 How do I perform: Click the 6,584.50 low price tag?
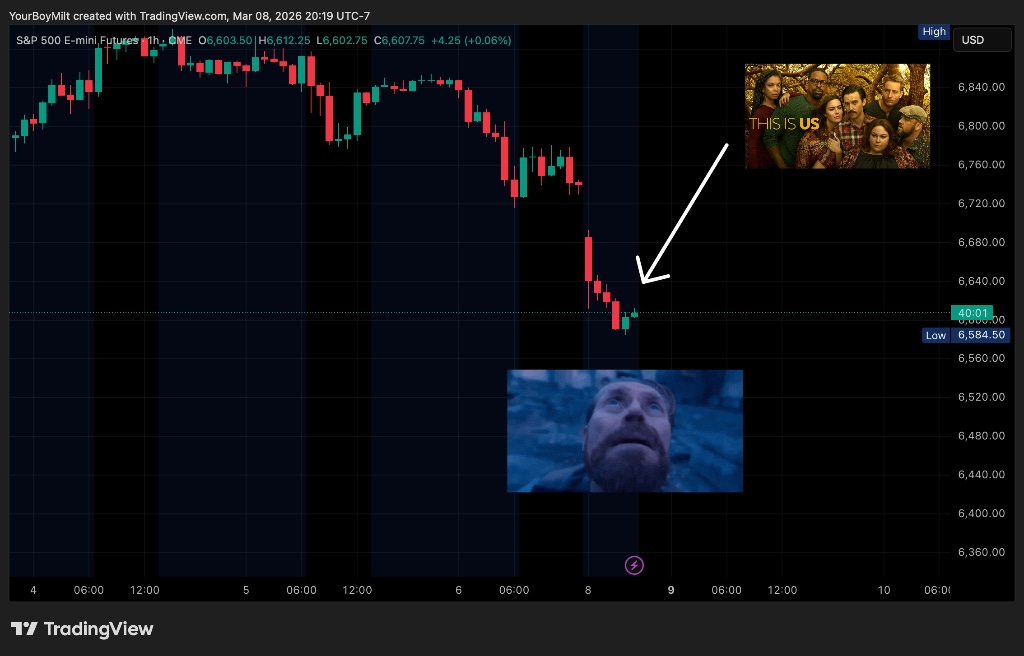pos(980,335)
